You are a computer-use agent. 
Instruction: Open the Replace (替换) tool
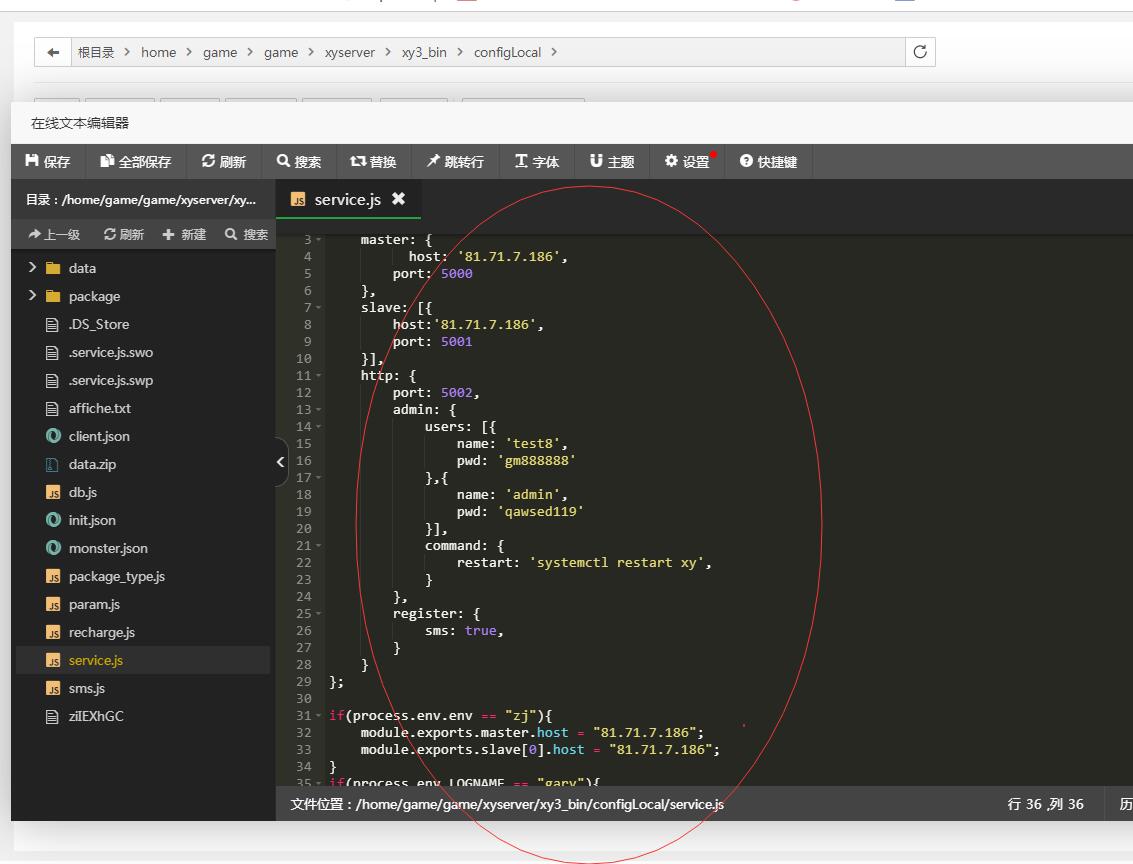(373, 162)
